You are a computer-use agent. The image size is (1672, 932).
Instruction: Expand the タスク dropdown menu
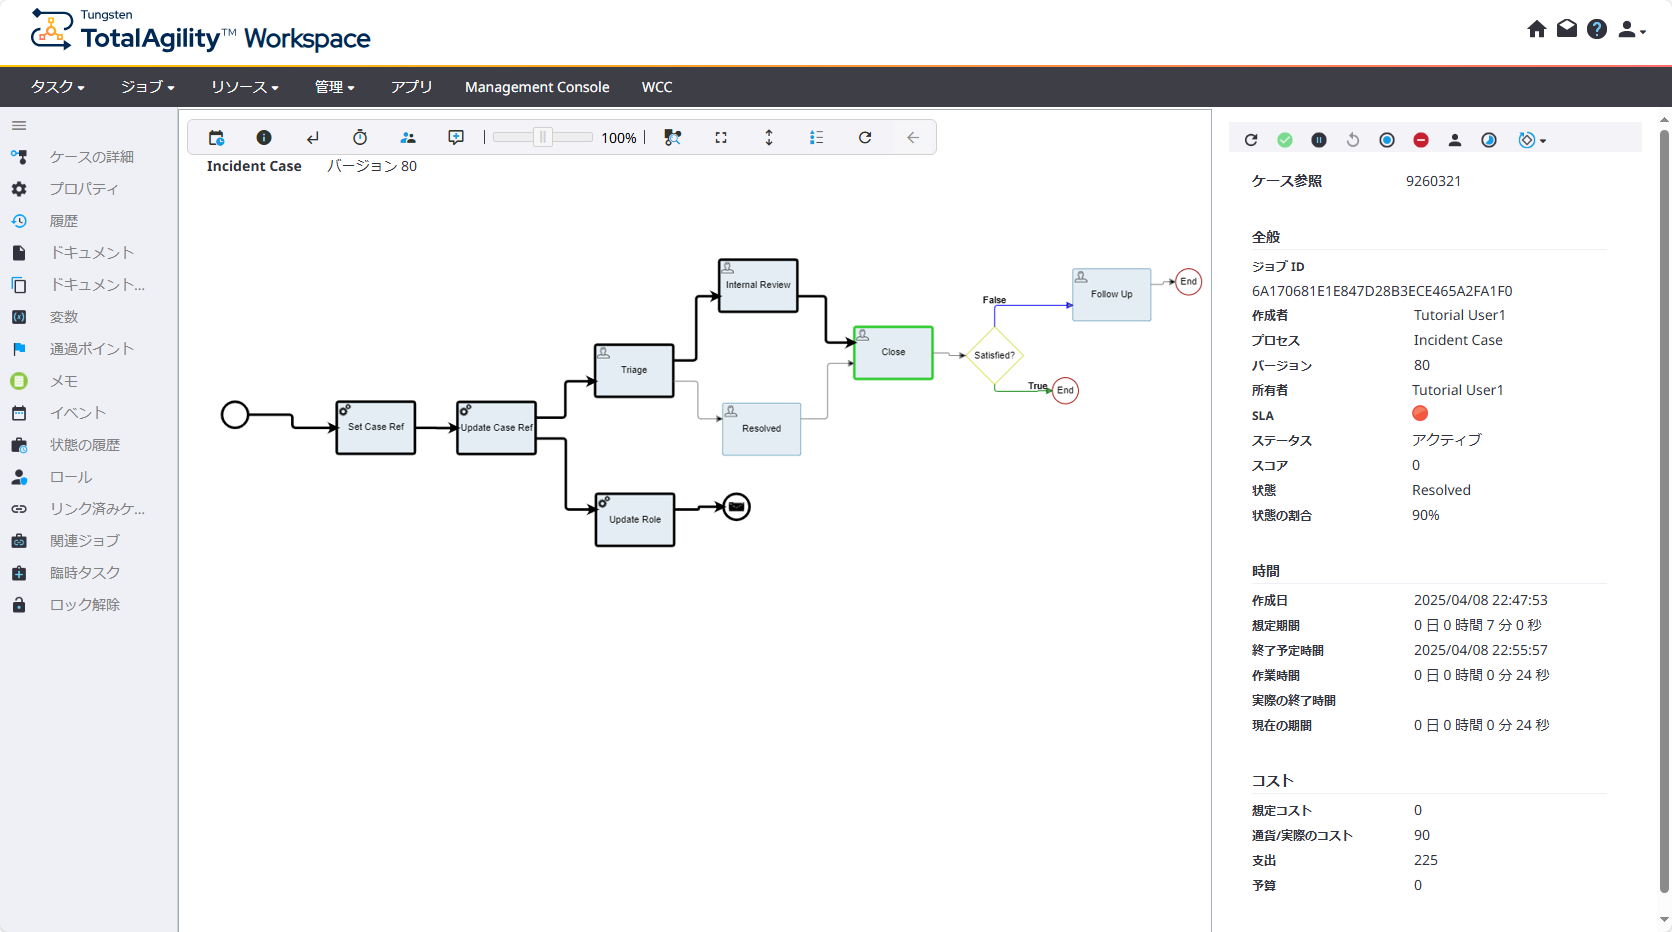pyautogui.click(x=57, y=87)
